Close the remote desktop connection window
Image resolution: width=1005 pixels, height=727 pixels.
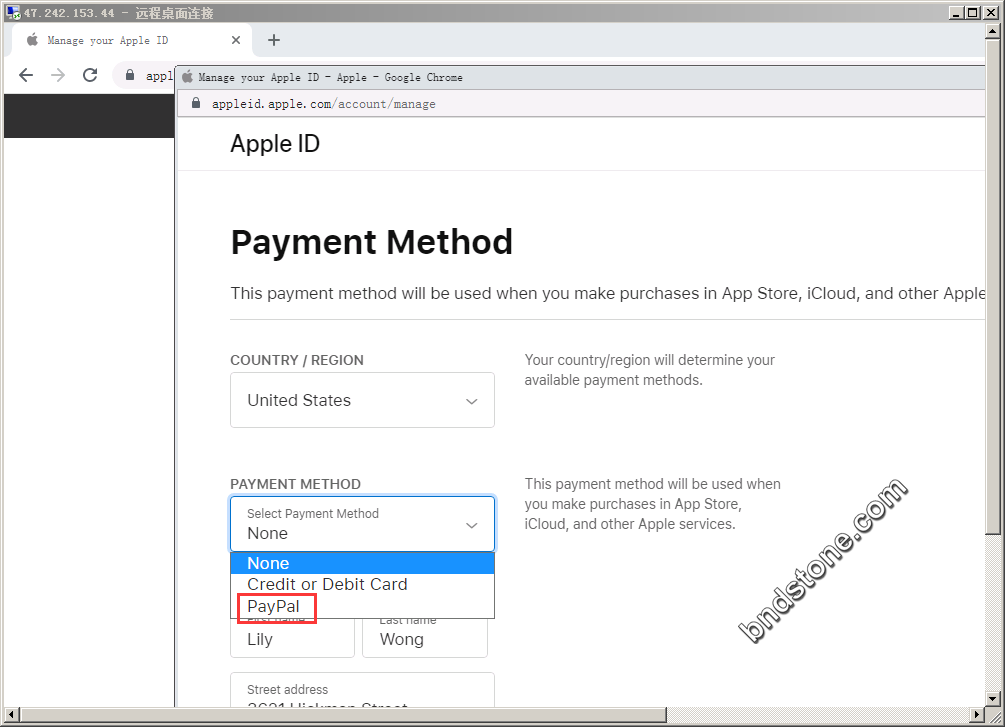pos(990,13)
